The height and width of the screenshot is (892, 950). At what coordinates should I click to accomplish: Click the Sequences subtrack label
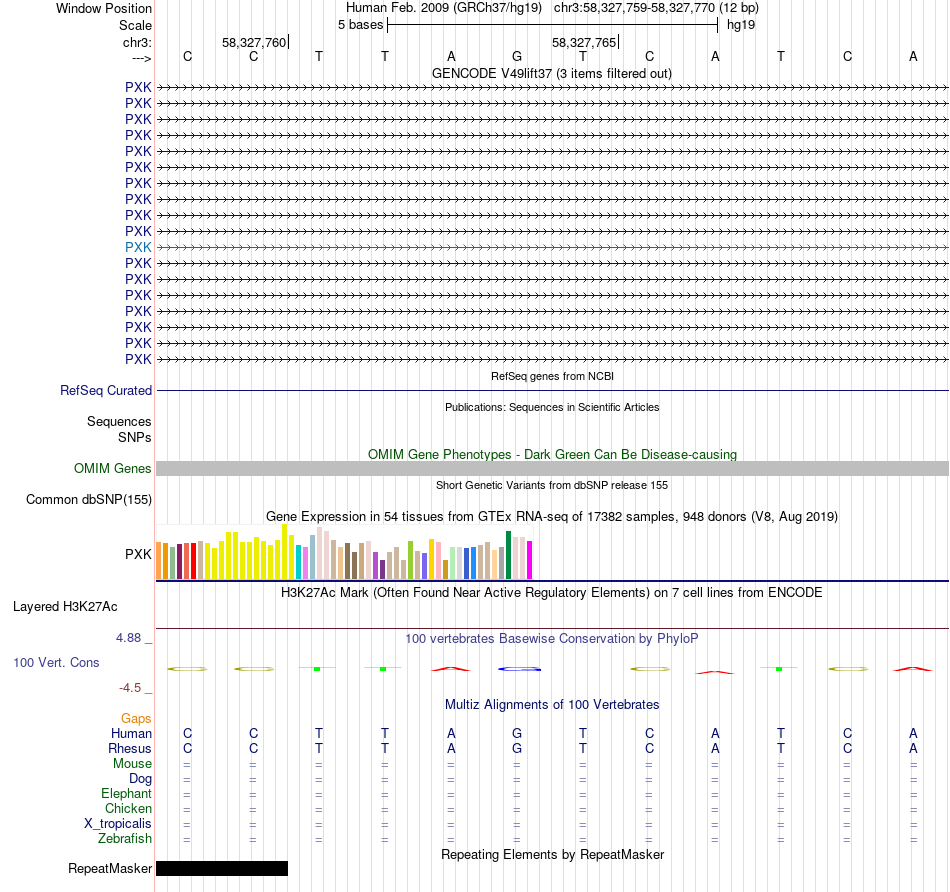[119, 422]
